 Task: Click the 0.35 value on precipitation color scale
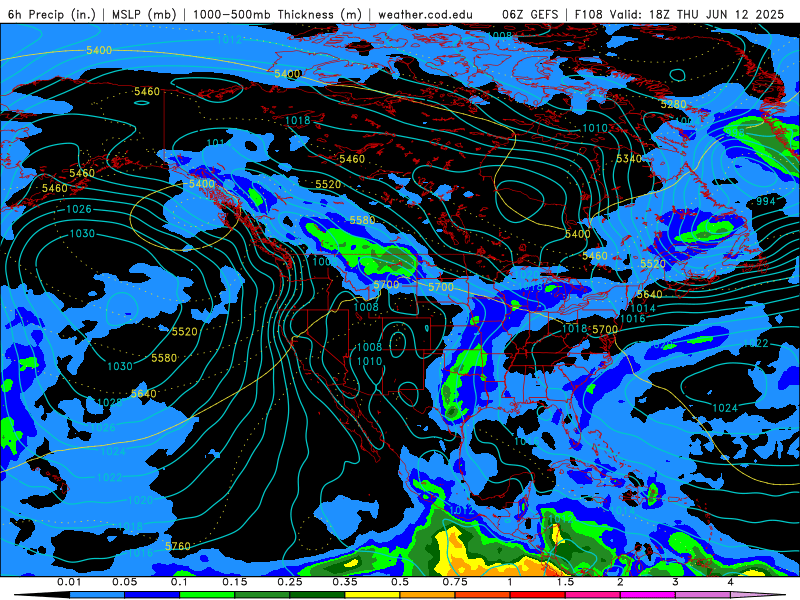pos(345,582)
